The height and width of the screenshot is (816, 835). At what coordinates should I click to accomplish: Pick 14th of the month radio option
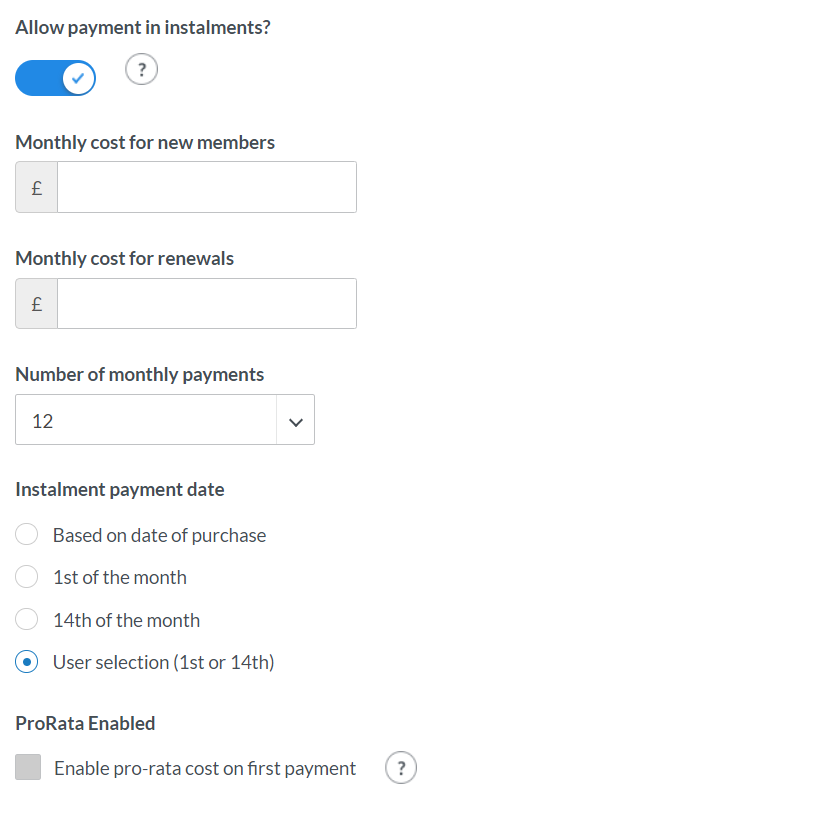28,620
